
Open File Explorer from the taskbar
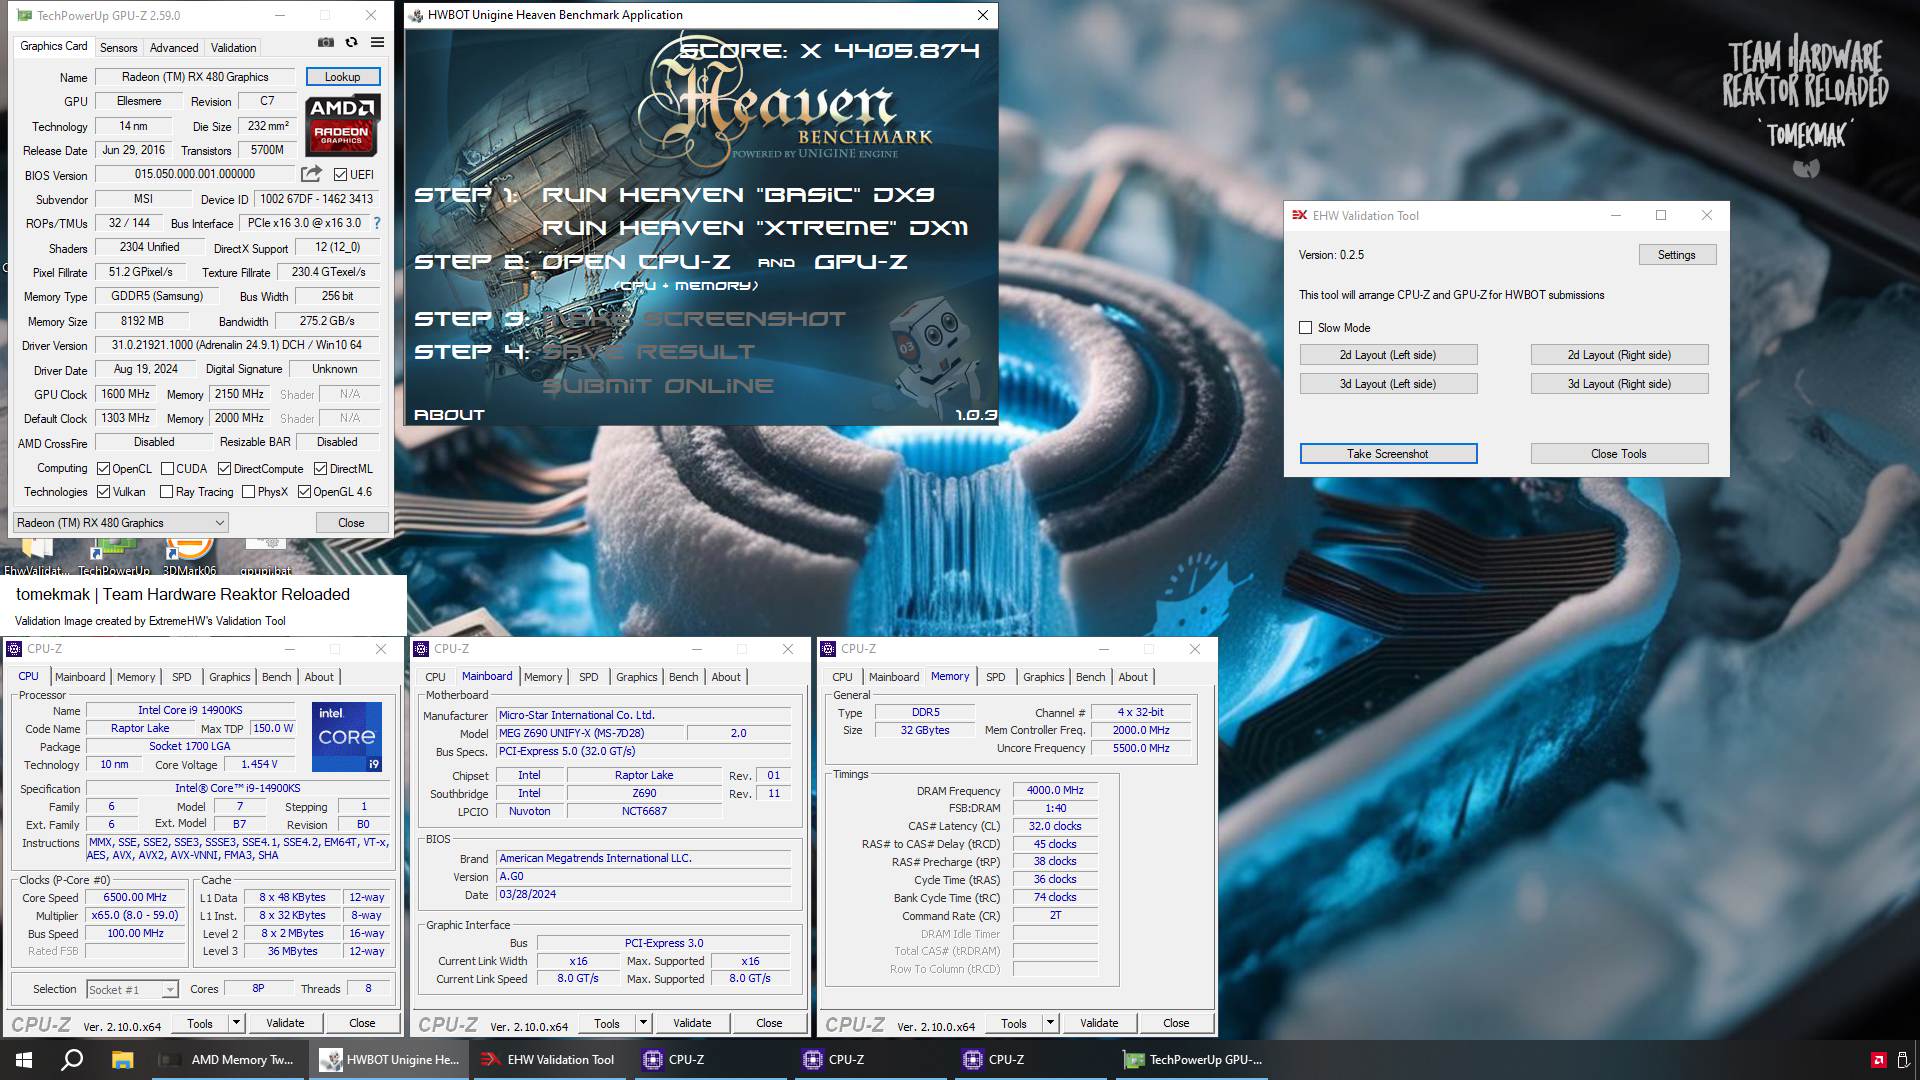tap(122, 1060)
